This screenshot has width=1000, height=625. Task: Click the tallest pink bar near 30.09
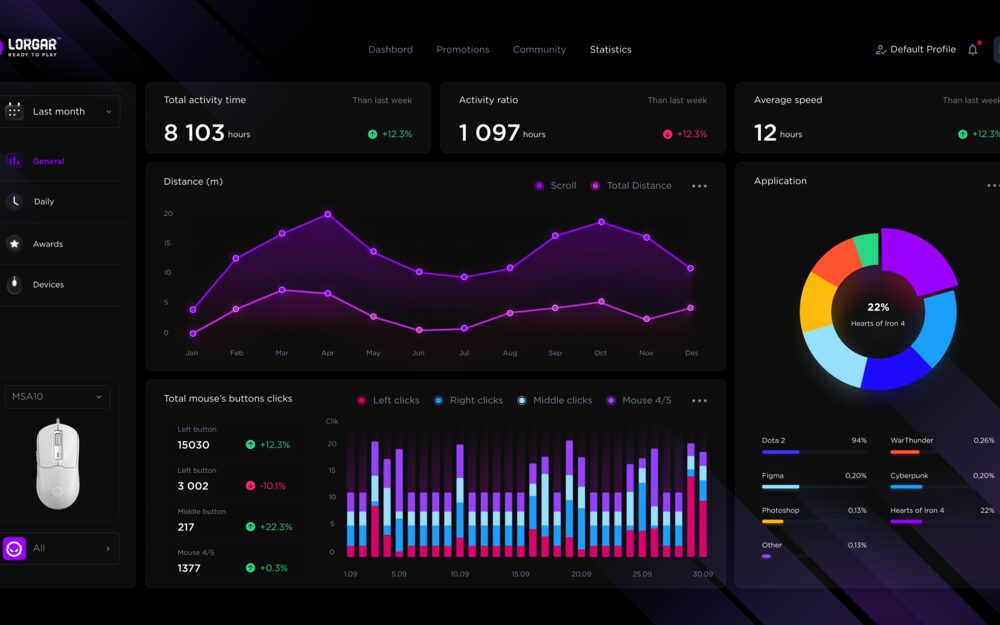click(x=691, y=517)
